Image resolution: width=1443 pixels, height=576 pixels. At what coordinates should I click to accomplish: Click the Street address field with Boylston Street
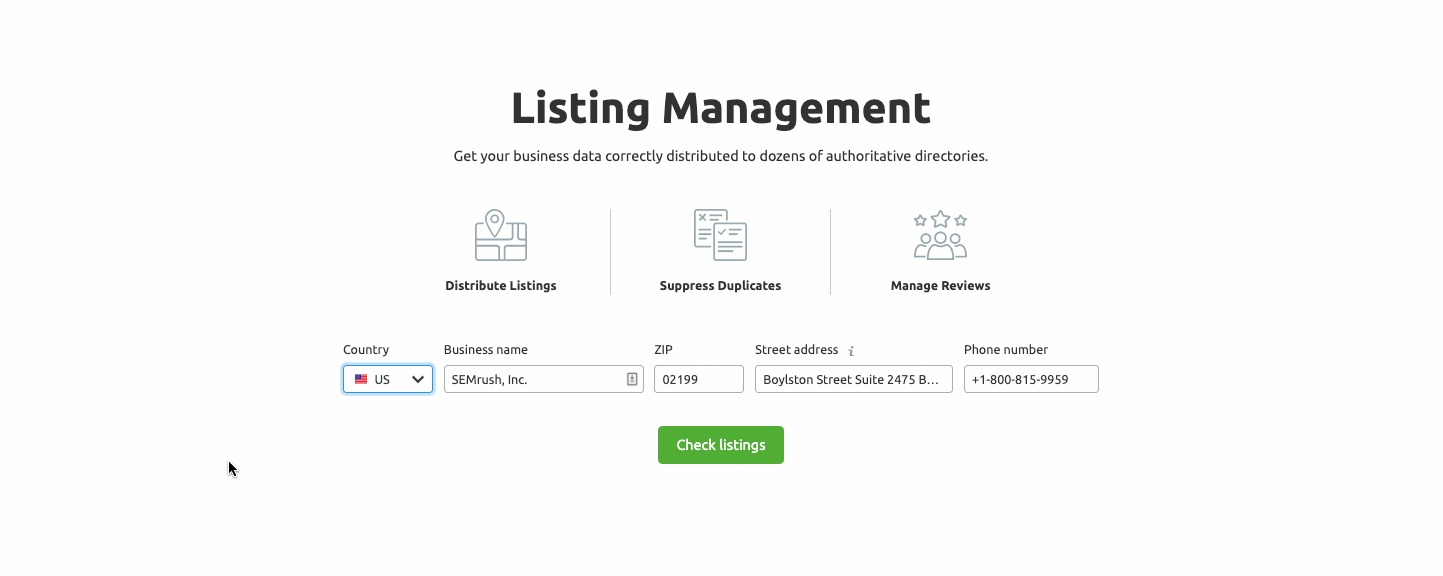(852, 380)
